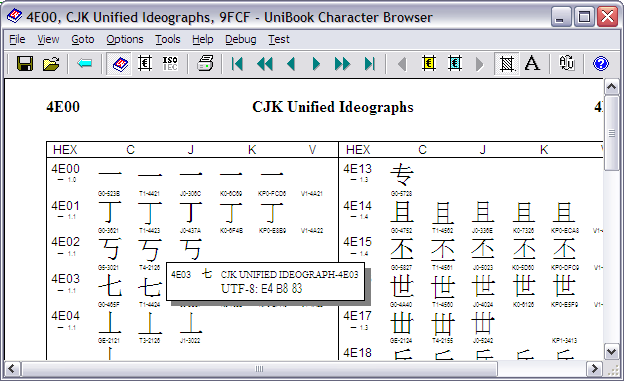Click code point 4E03 row label
This screenshot has height=381, width=624.
click(x=65, y=279)
